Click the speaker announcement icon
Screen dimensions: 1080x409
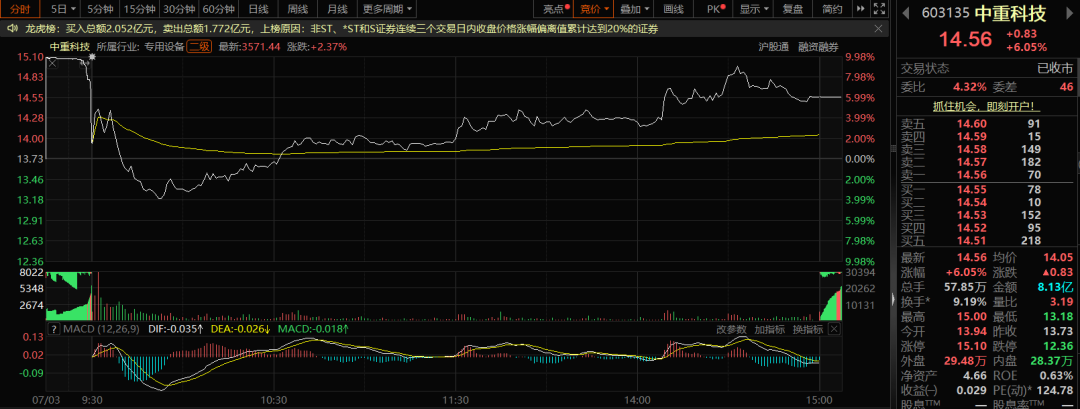[12, 29]
